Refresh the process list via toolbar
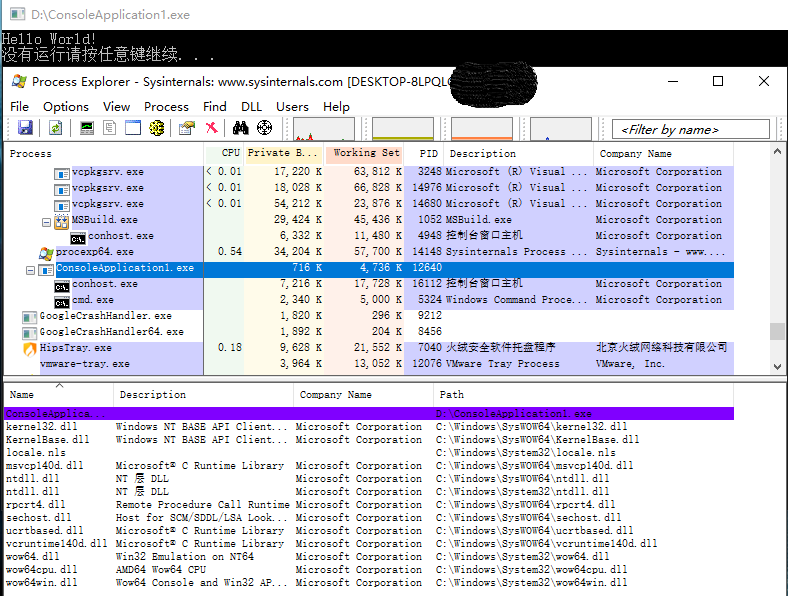788x596 pixels. [x=56, y=128]
